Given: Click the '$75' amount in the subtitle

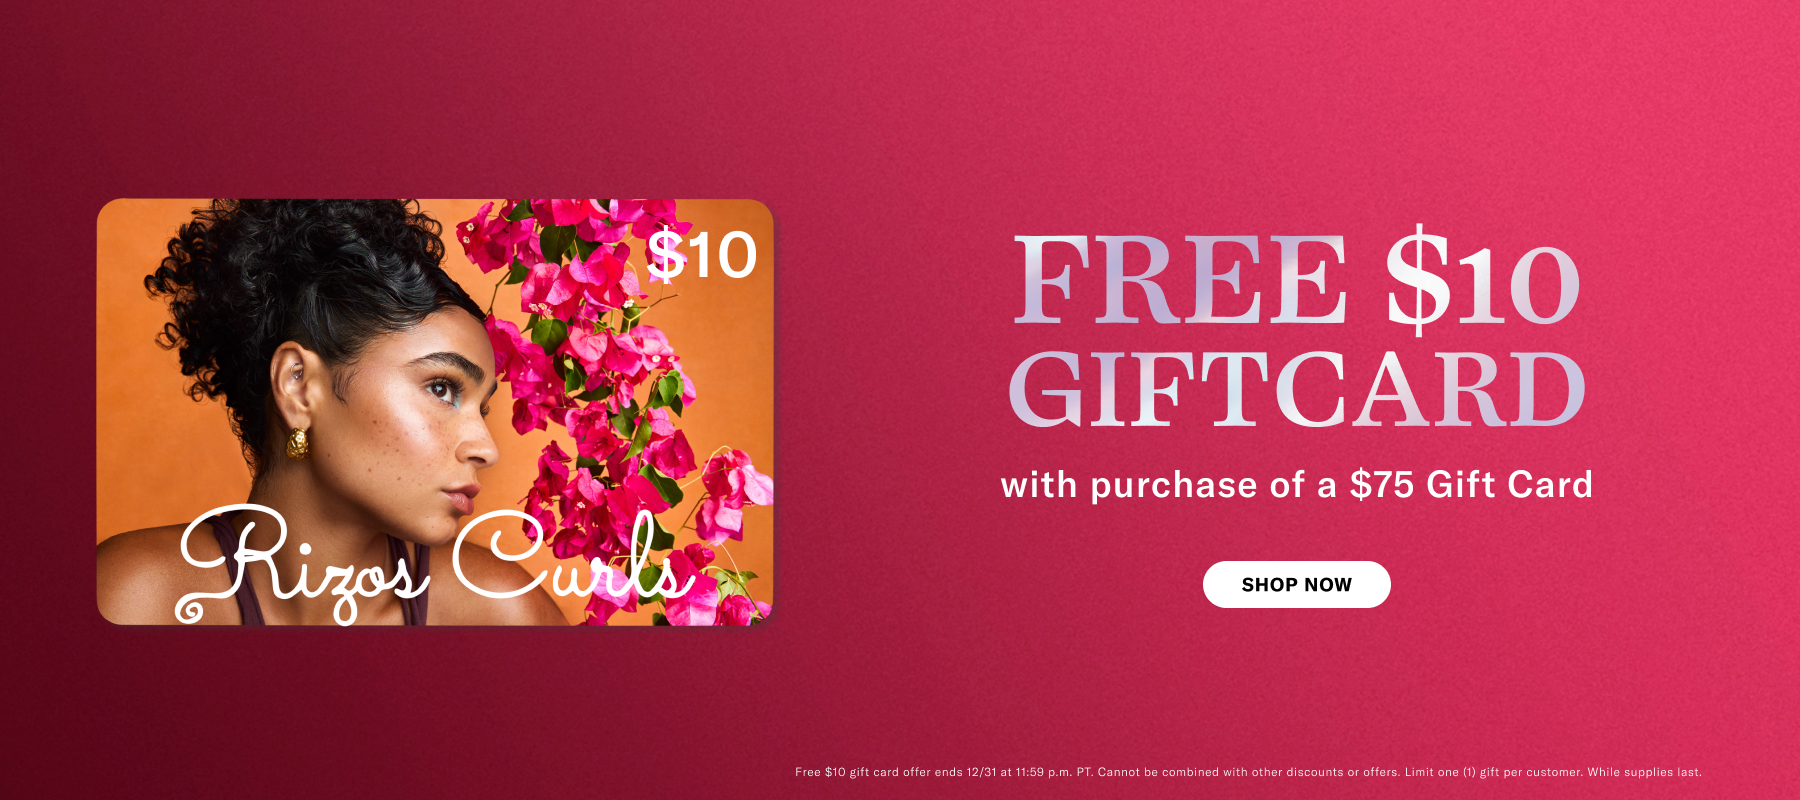Looking at the screenshot, I should click(x=1382, y=485).
